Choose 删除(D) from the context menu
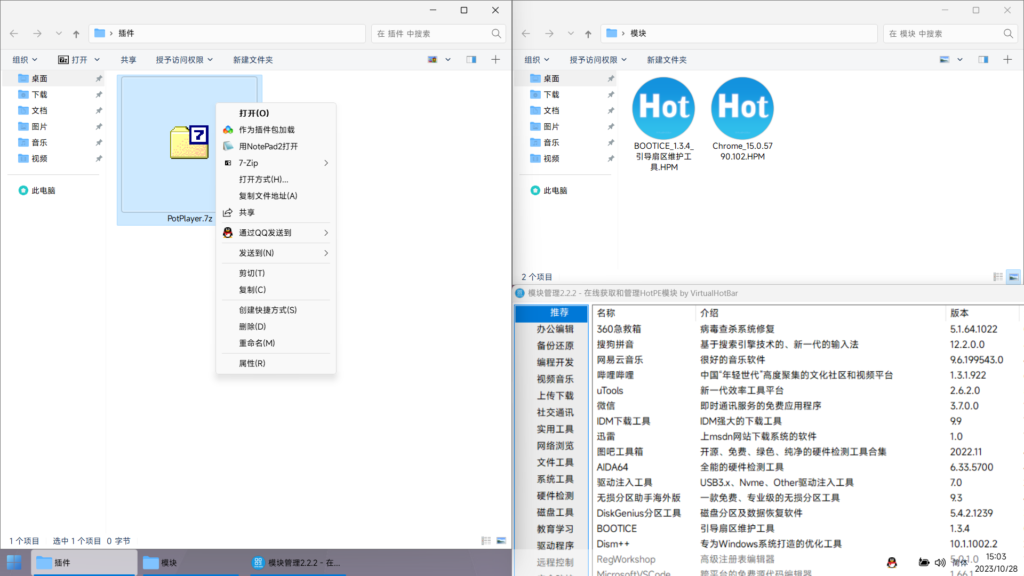 276,327
